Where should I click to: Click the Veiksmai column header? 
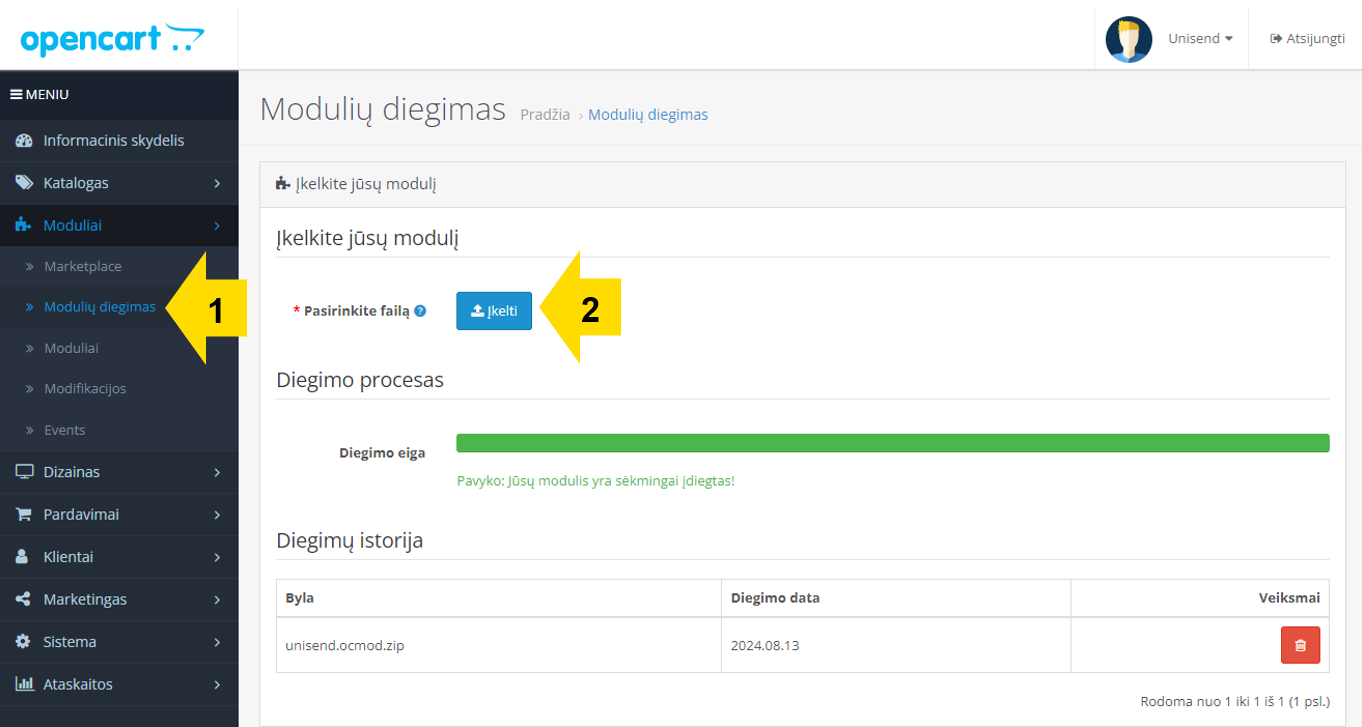(x=1200, y=598)
